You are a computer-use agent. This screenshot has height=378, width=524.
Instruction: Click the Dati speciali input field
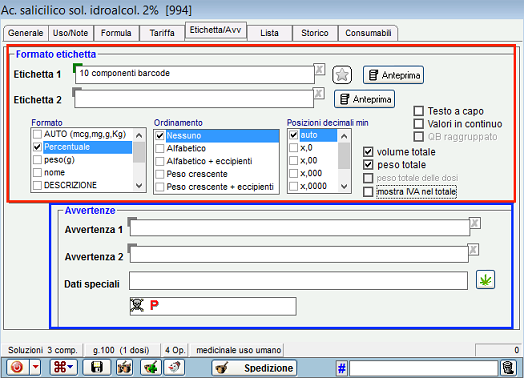point(298,281)
